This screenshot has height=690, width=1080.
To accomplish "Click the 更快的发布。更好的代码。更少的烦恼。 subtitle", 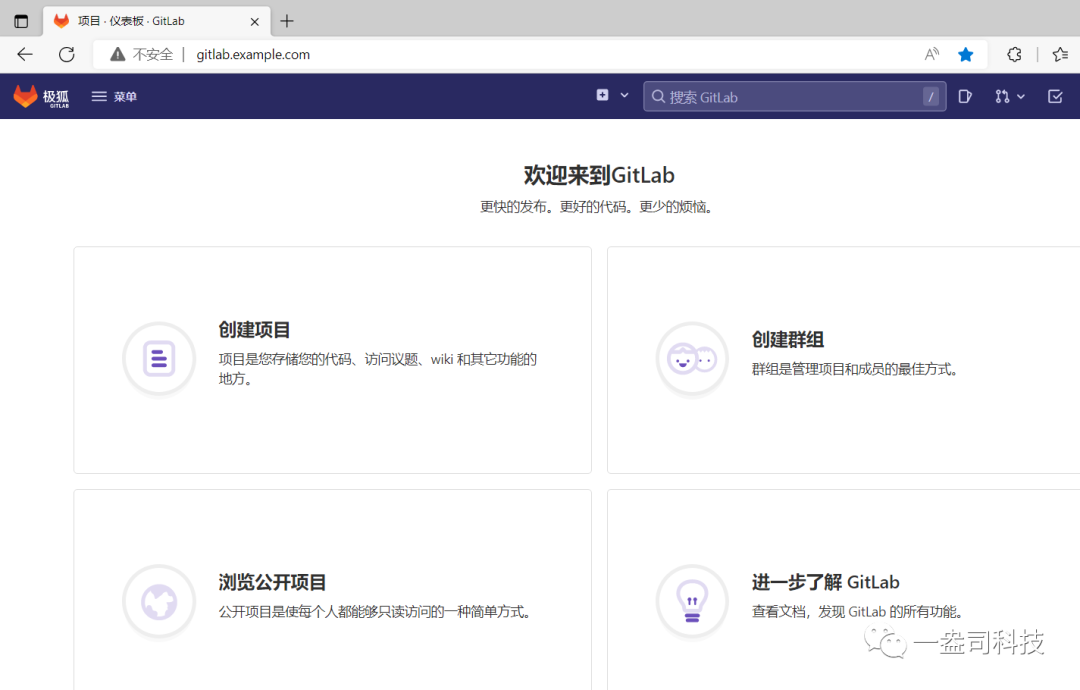I will [596, 207].
